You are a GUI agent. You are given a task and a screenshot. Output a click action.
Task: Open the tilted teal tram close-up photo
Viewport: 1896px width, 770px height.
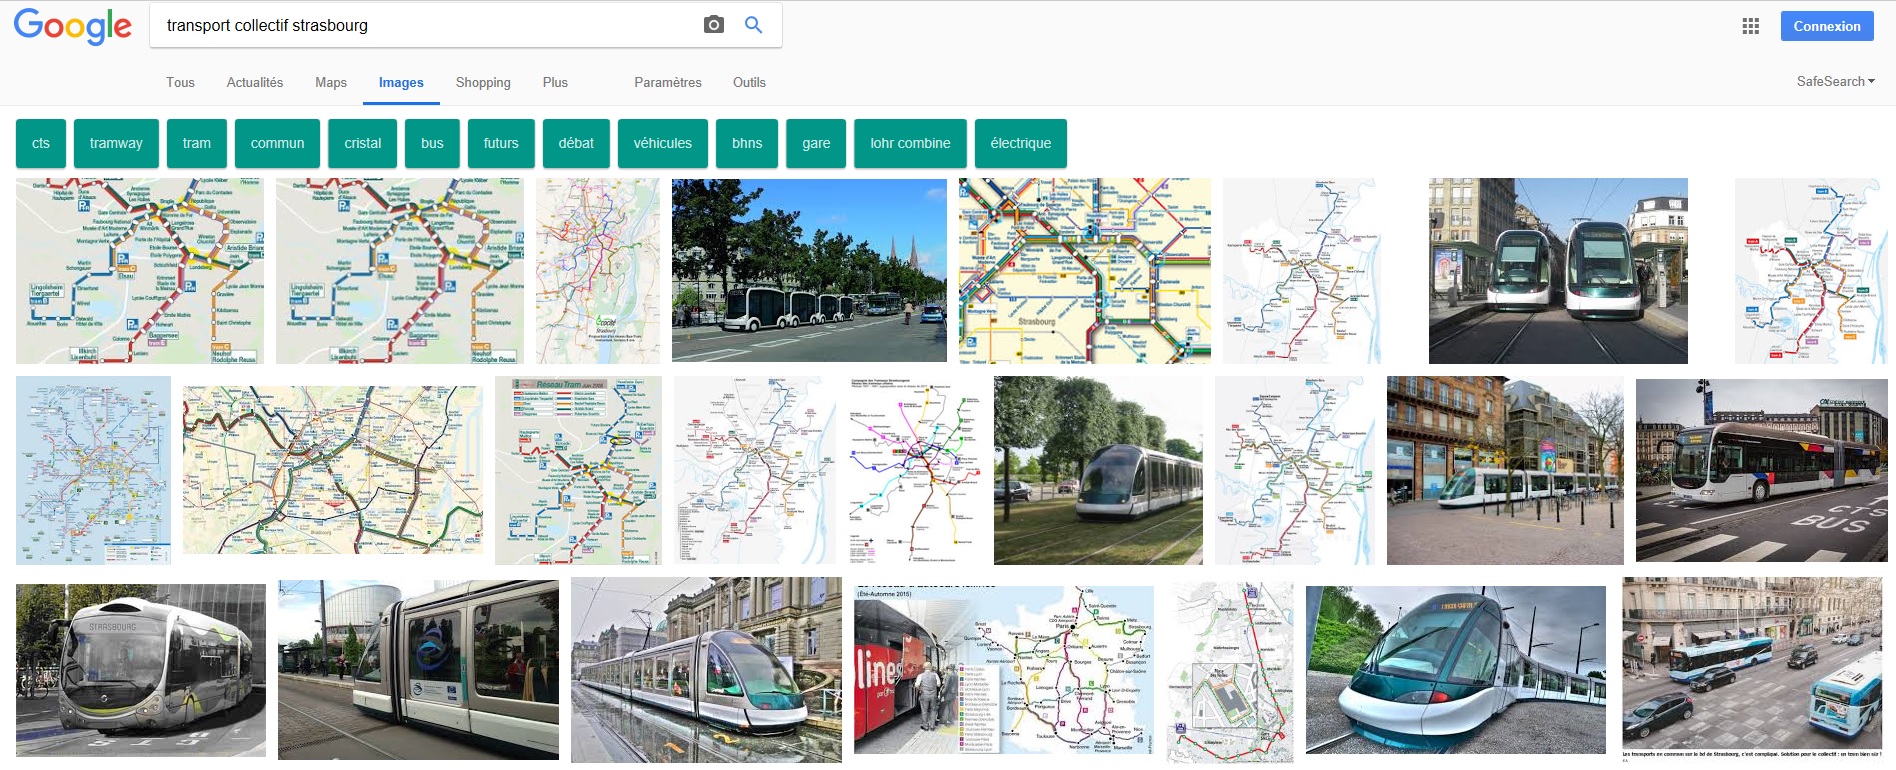(1456, 670)
